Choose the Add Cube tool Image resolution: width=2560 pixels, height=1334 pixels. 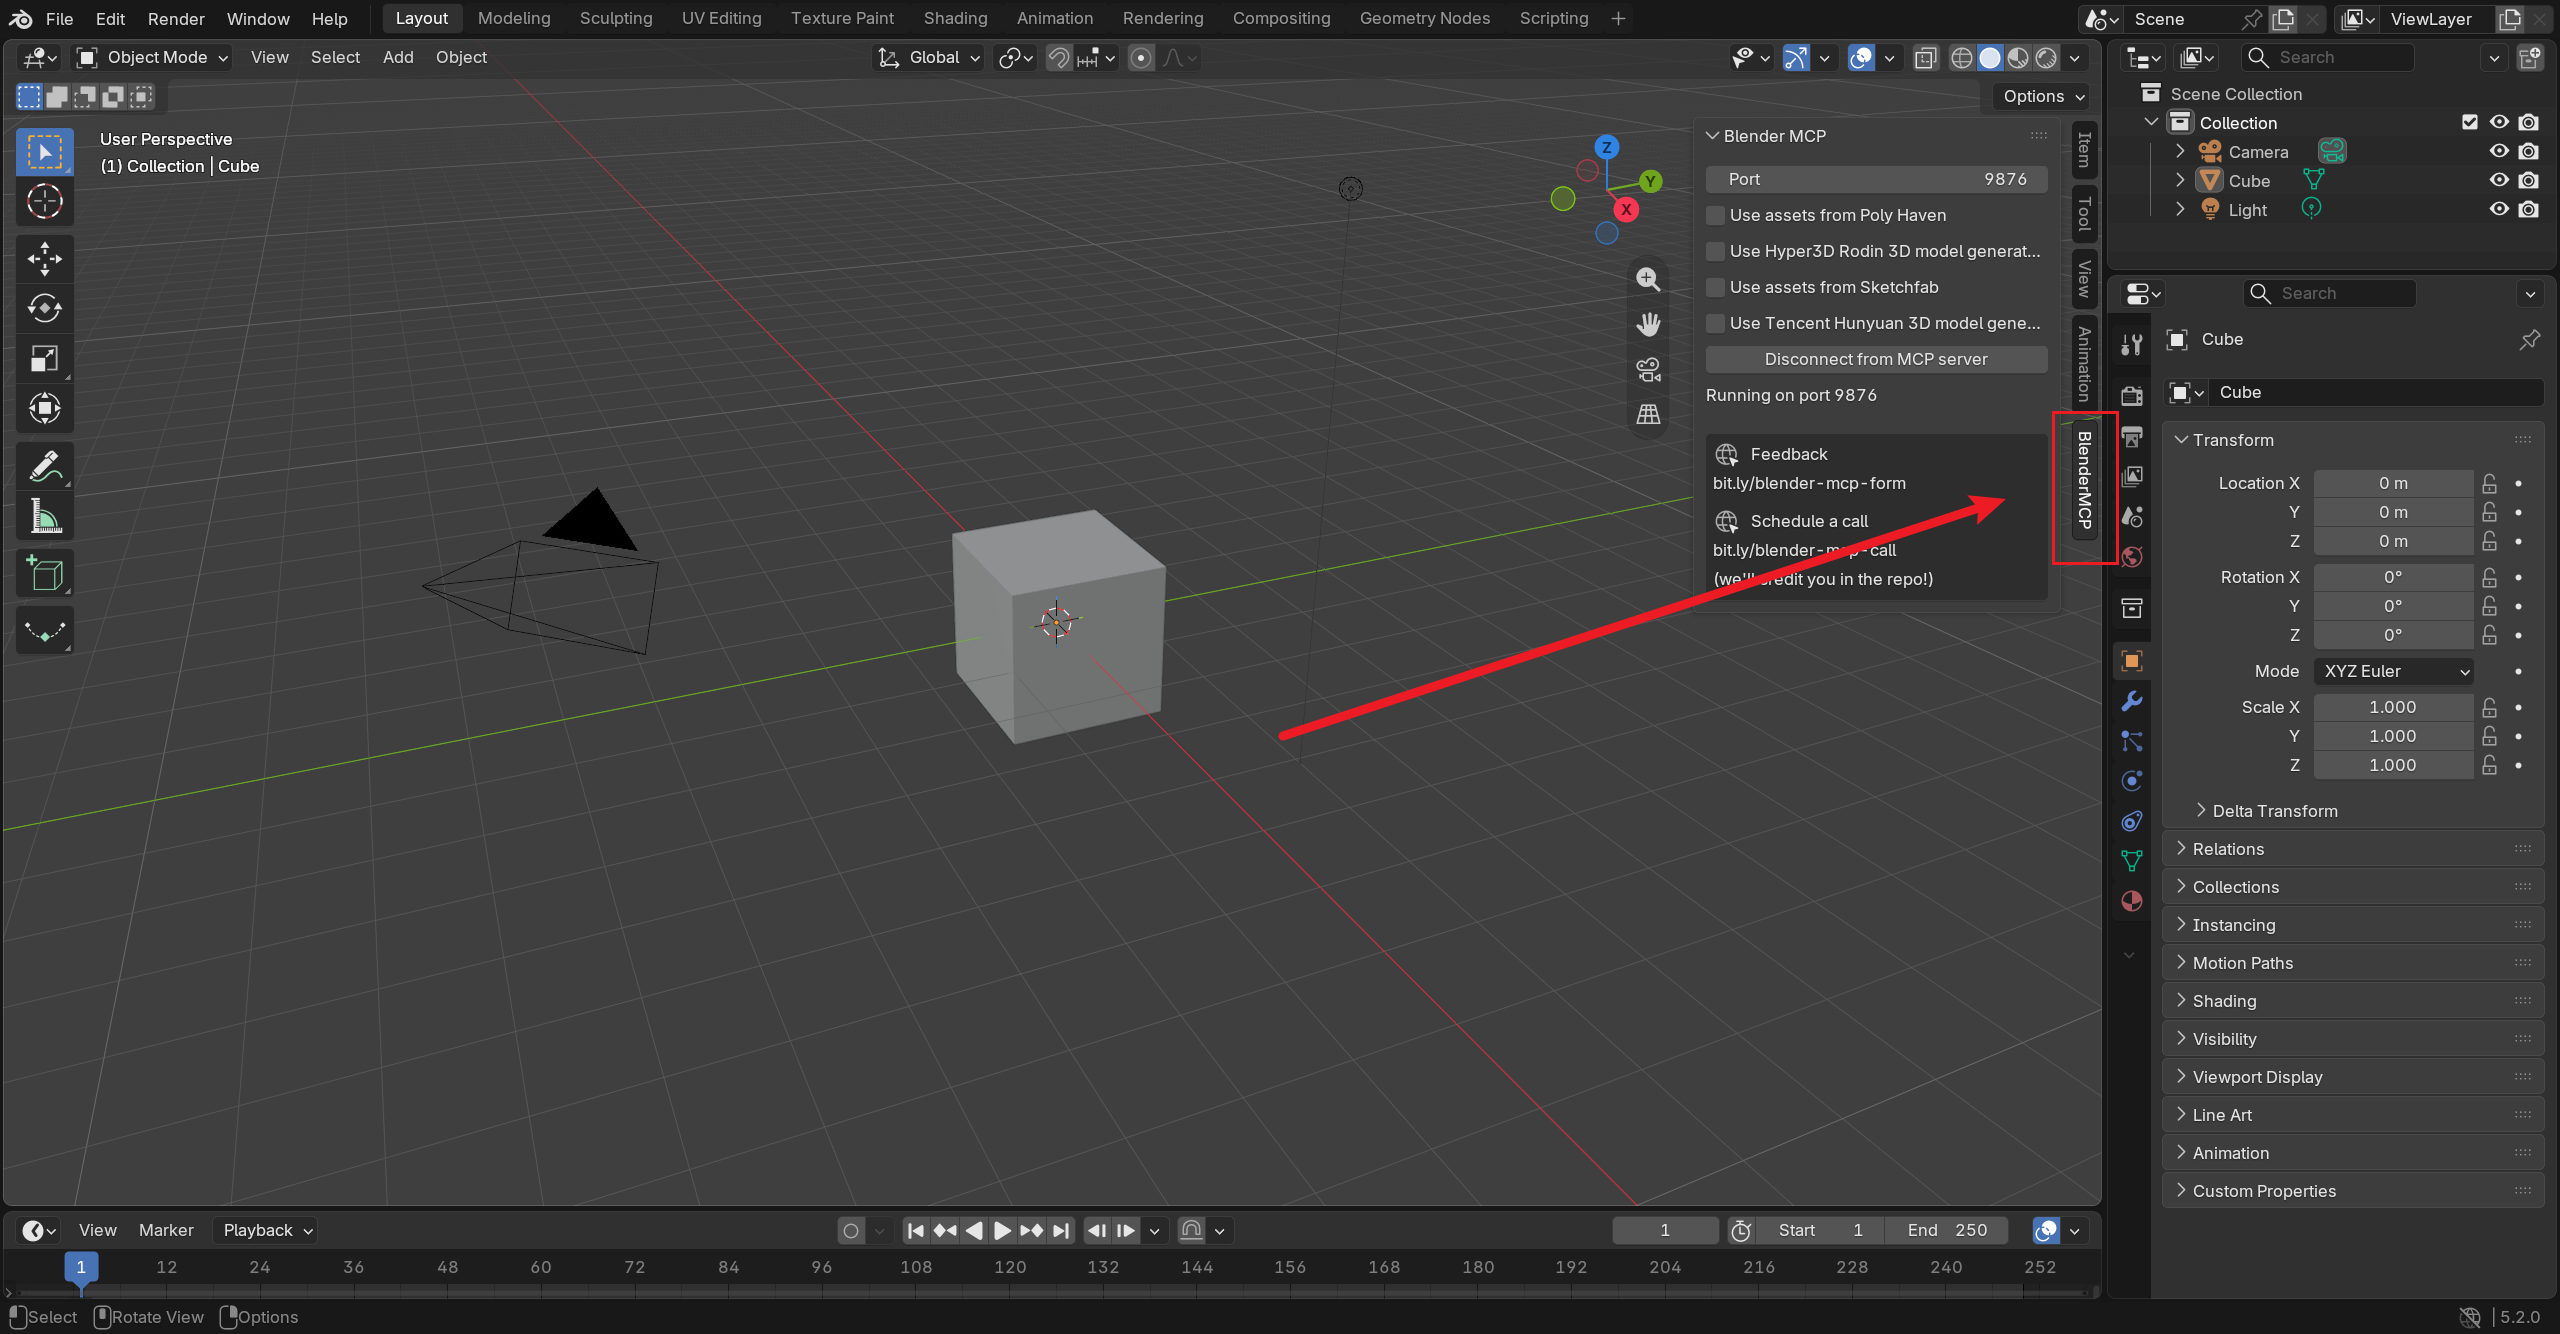[44, 574]
